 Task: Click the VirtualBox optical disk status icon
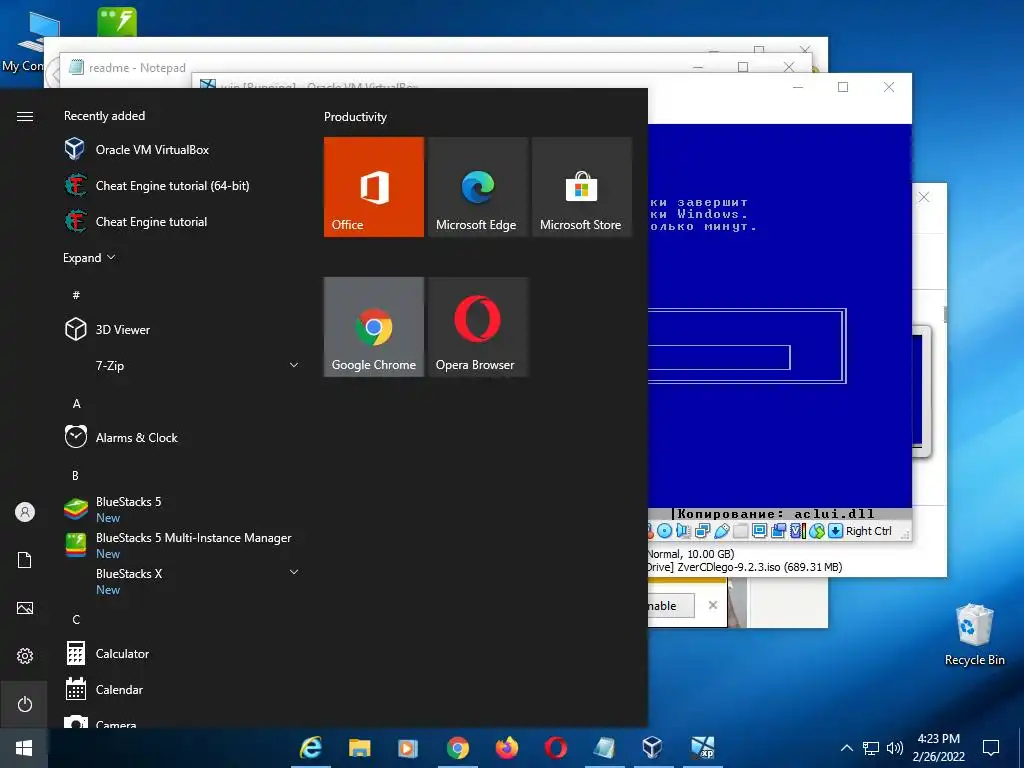point(665,531)
